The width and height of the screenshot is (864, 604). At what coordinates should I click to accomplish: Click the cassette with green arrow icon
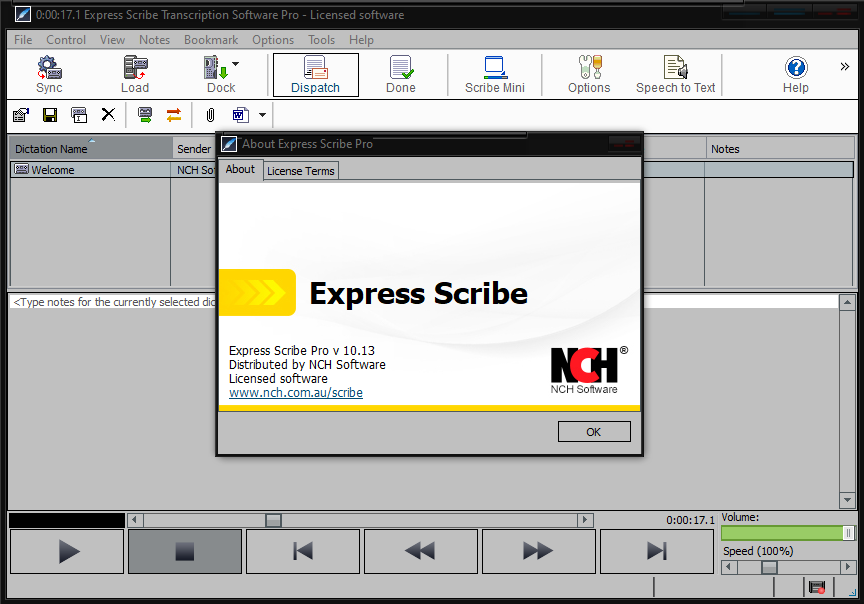point(145,115)
